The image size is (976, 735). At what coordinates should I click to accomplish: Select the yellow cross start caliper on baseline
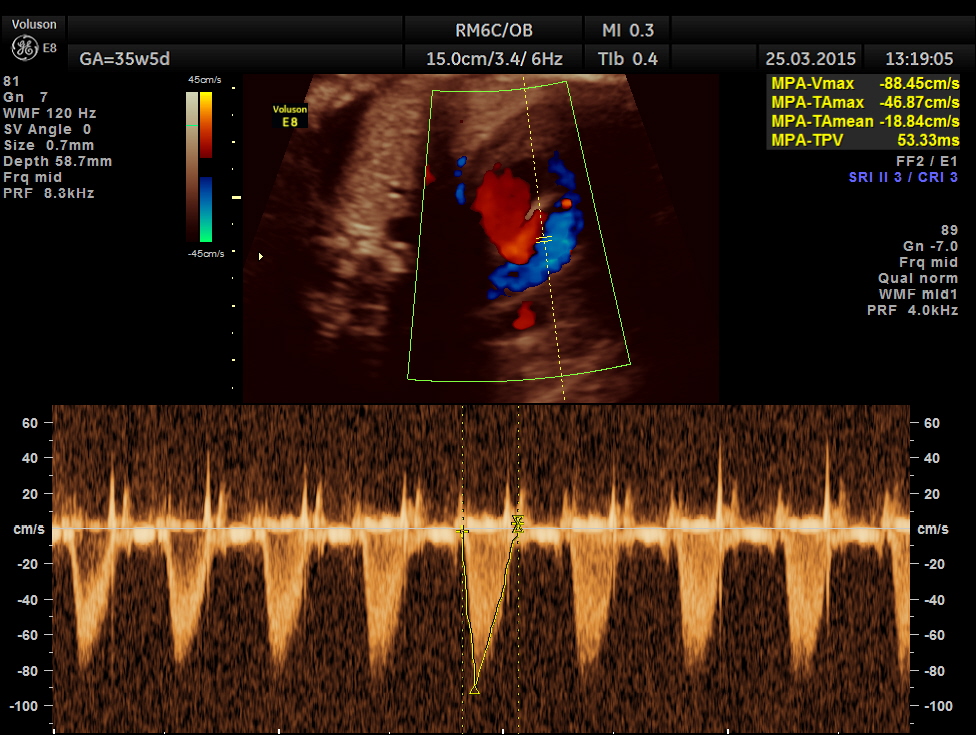point(462,532)
